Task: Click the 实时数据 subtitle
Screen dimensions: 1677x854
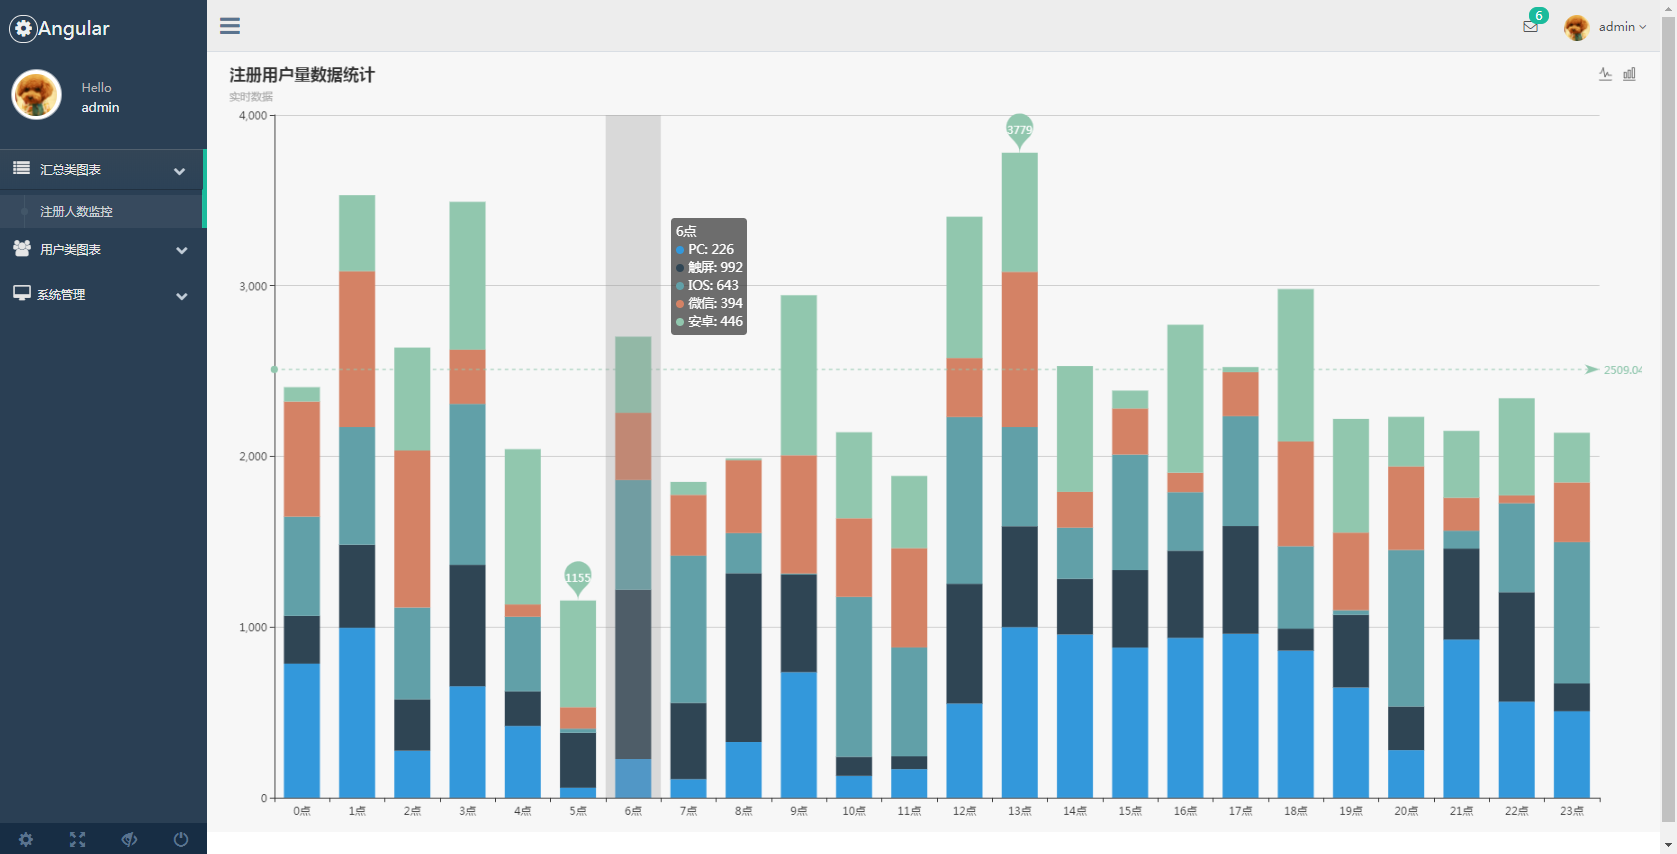Action: pyautogui.click(x=251, y=97)
